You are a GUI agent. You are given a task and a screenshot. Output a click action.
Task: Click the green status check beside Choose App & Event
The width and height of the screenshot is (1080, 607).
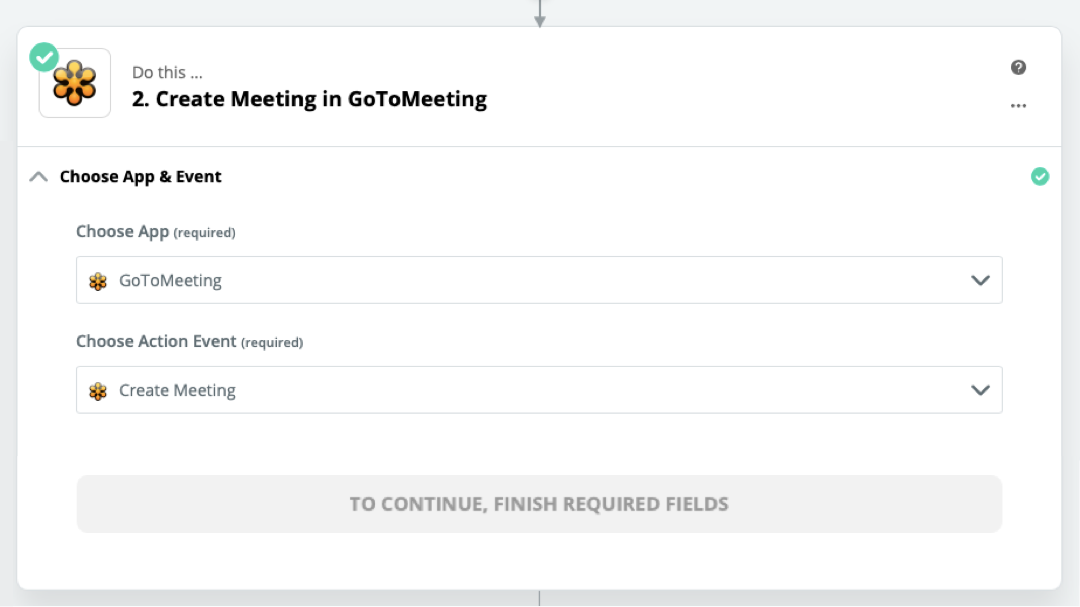coord(1039,176)
